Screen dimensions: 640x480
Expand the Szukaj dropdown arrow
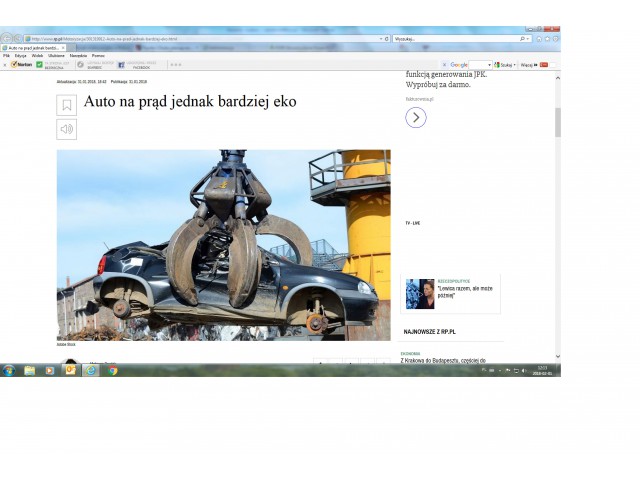pos(516,64)
